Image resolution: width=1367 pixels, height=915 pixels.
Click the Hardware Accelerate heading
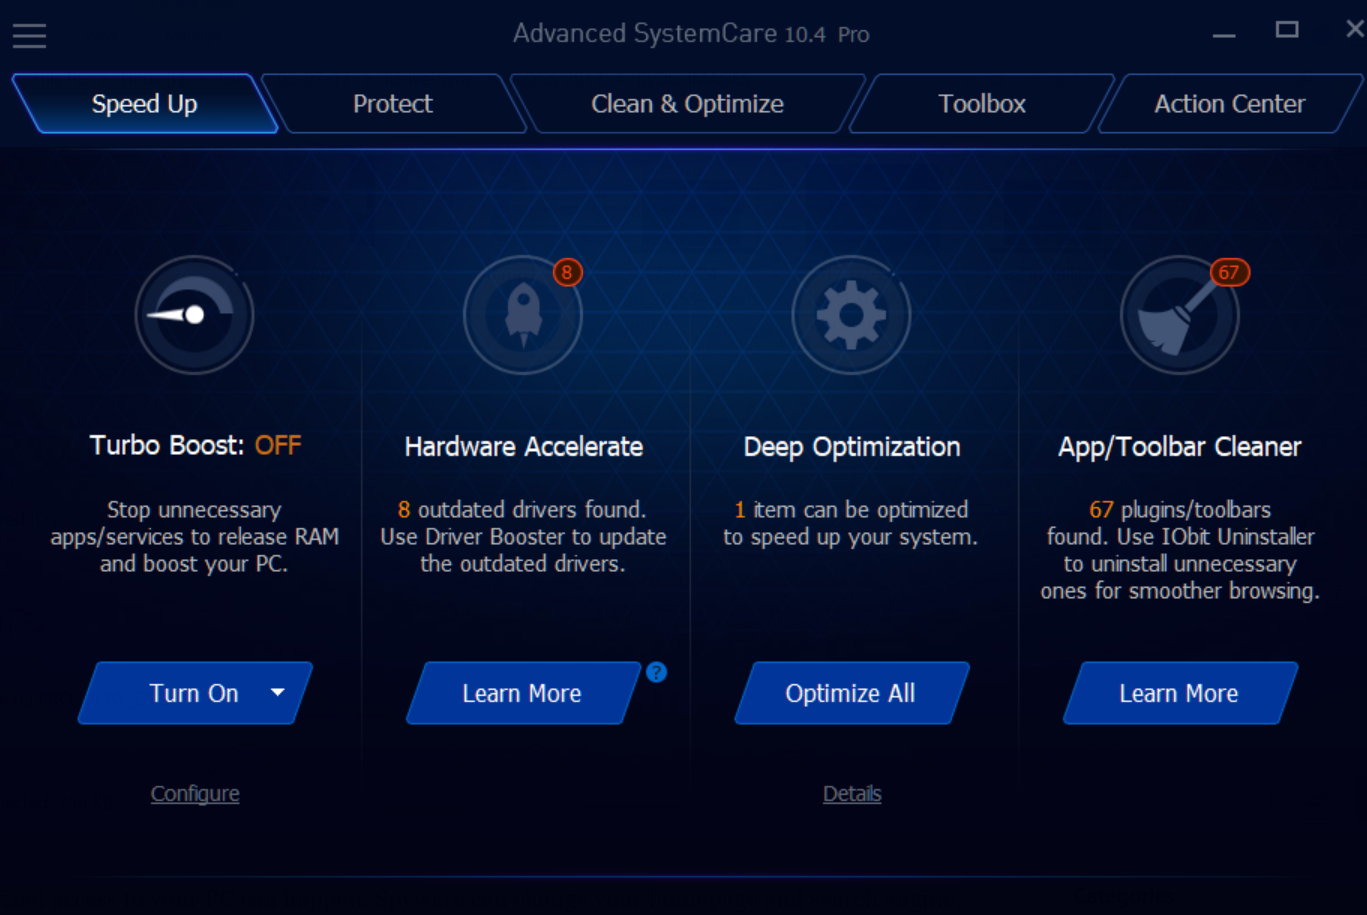coord(523,447)
